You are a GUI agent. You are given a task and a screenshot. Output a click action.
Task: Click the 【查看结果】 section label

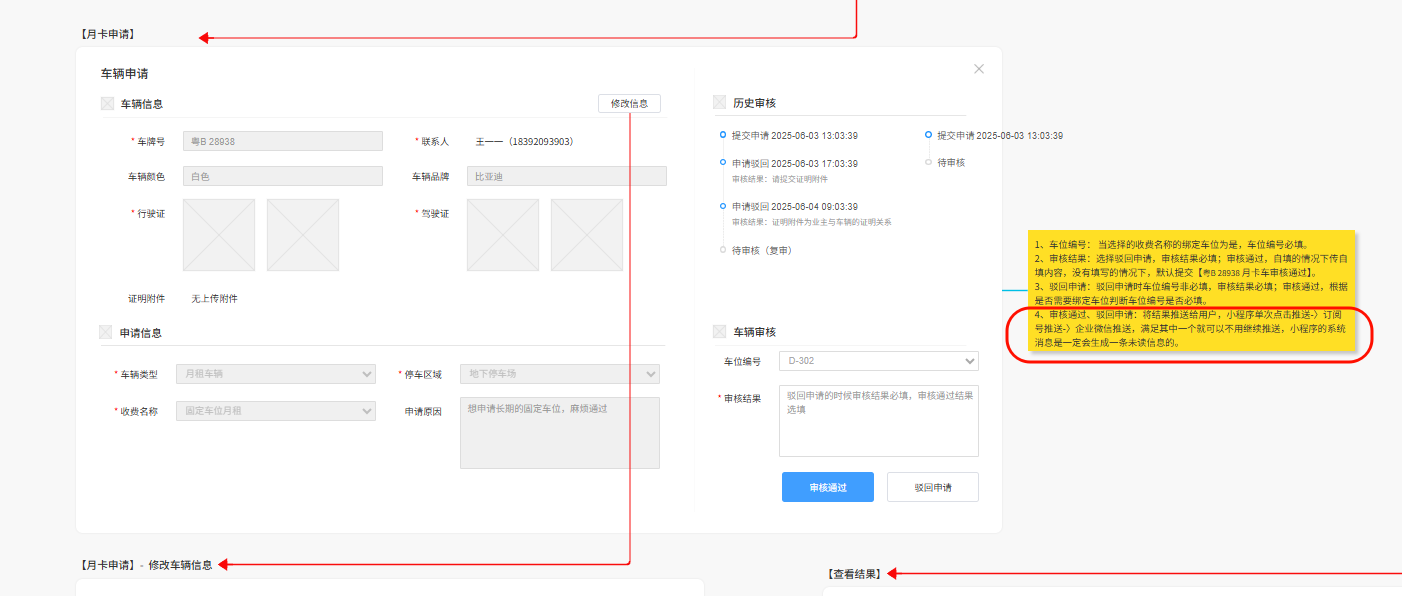pos(855,573)
